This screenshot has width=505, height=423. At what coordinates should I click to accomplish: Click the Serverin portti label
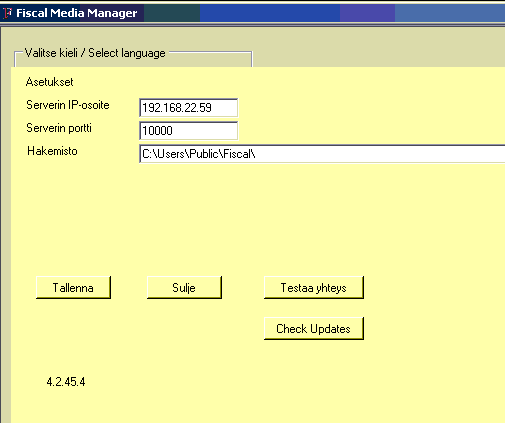pyautogui.click(x=59, y=128)
